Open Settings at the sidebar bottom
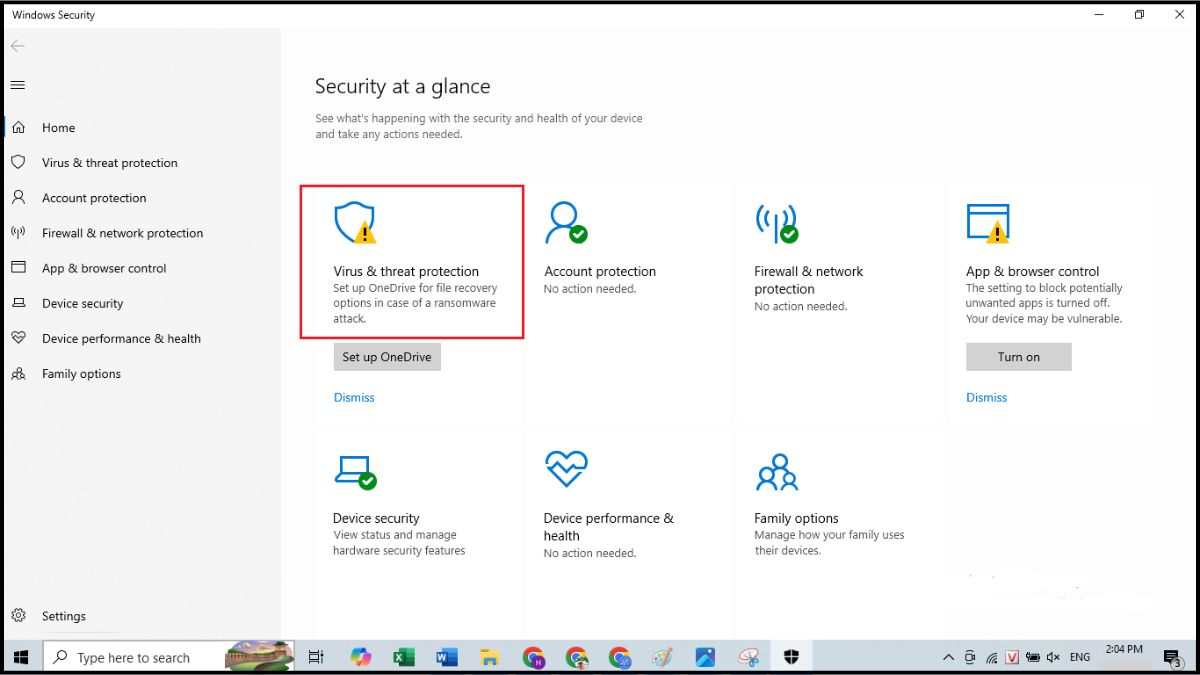This screenshot has width=1200, height=675. 64,616
